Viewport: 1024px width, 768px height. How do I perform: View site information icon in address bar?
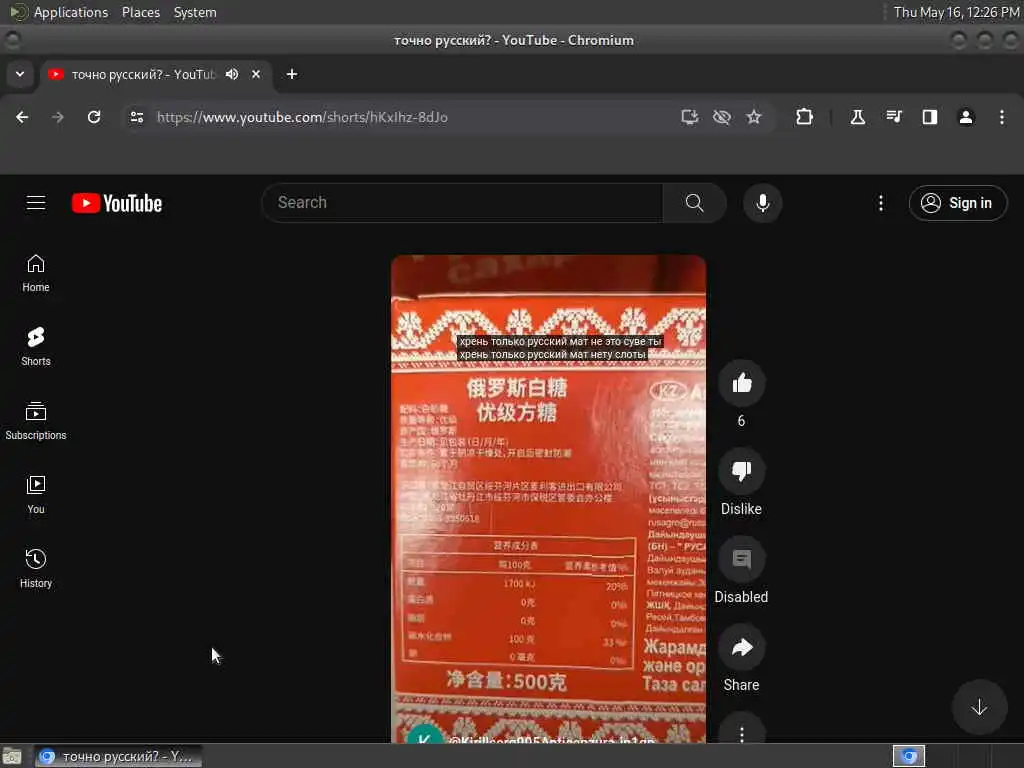click(x=136, y=117)
